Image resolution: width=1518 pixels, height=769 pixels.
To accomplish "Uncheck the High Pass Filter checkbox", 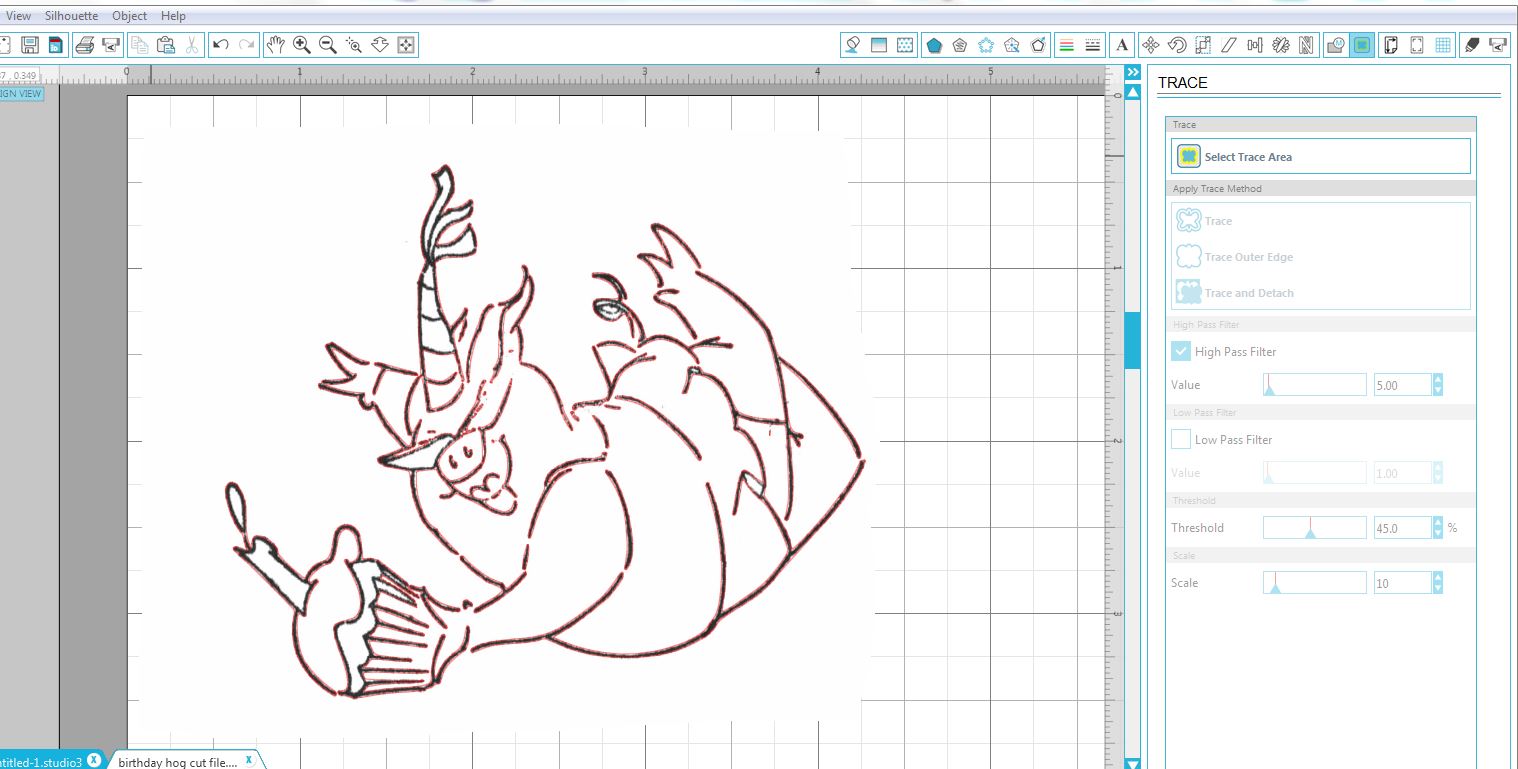I will click(x=1181, y=351).
